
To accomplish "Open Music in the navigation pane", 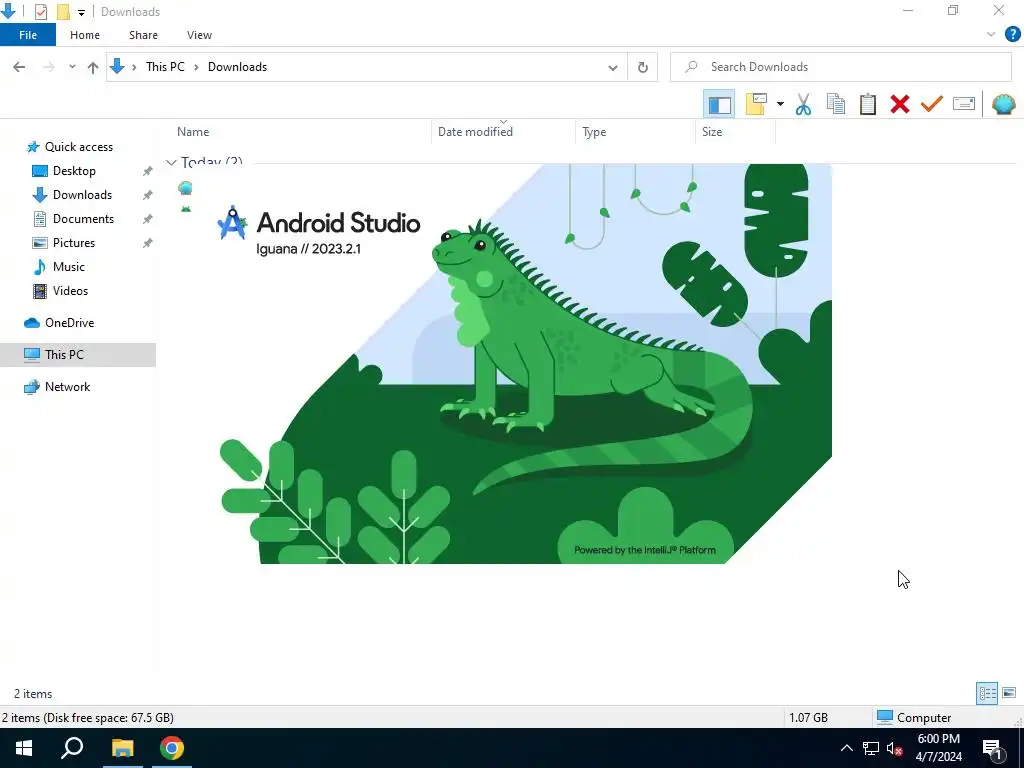I will click(x=69, y=267).
